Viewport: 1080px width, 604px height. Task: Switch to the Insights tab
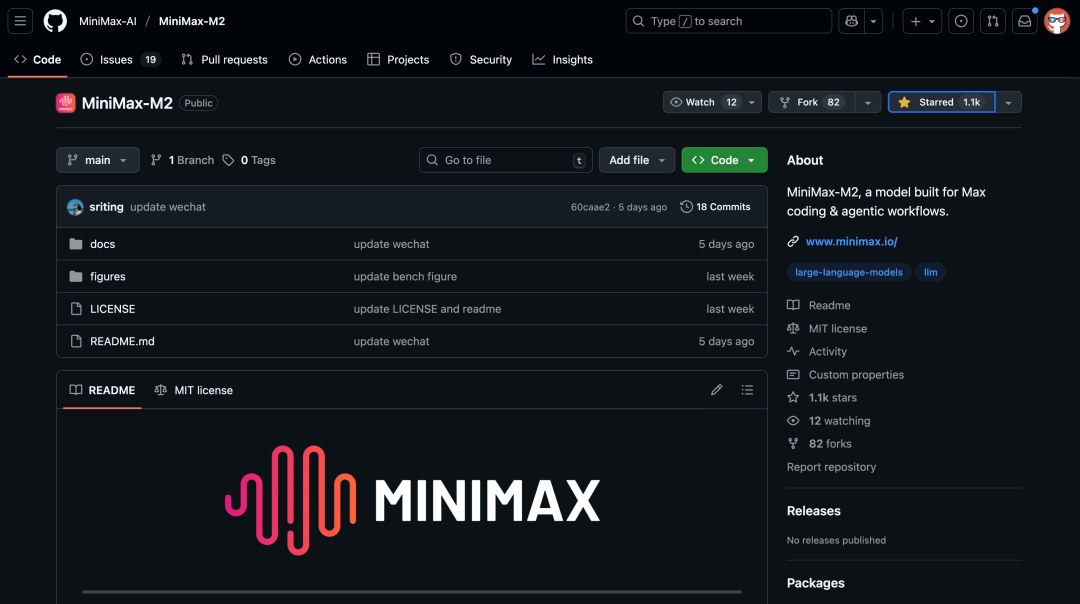click(x=563, y=60)
